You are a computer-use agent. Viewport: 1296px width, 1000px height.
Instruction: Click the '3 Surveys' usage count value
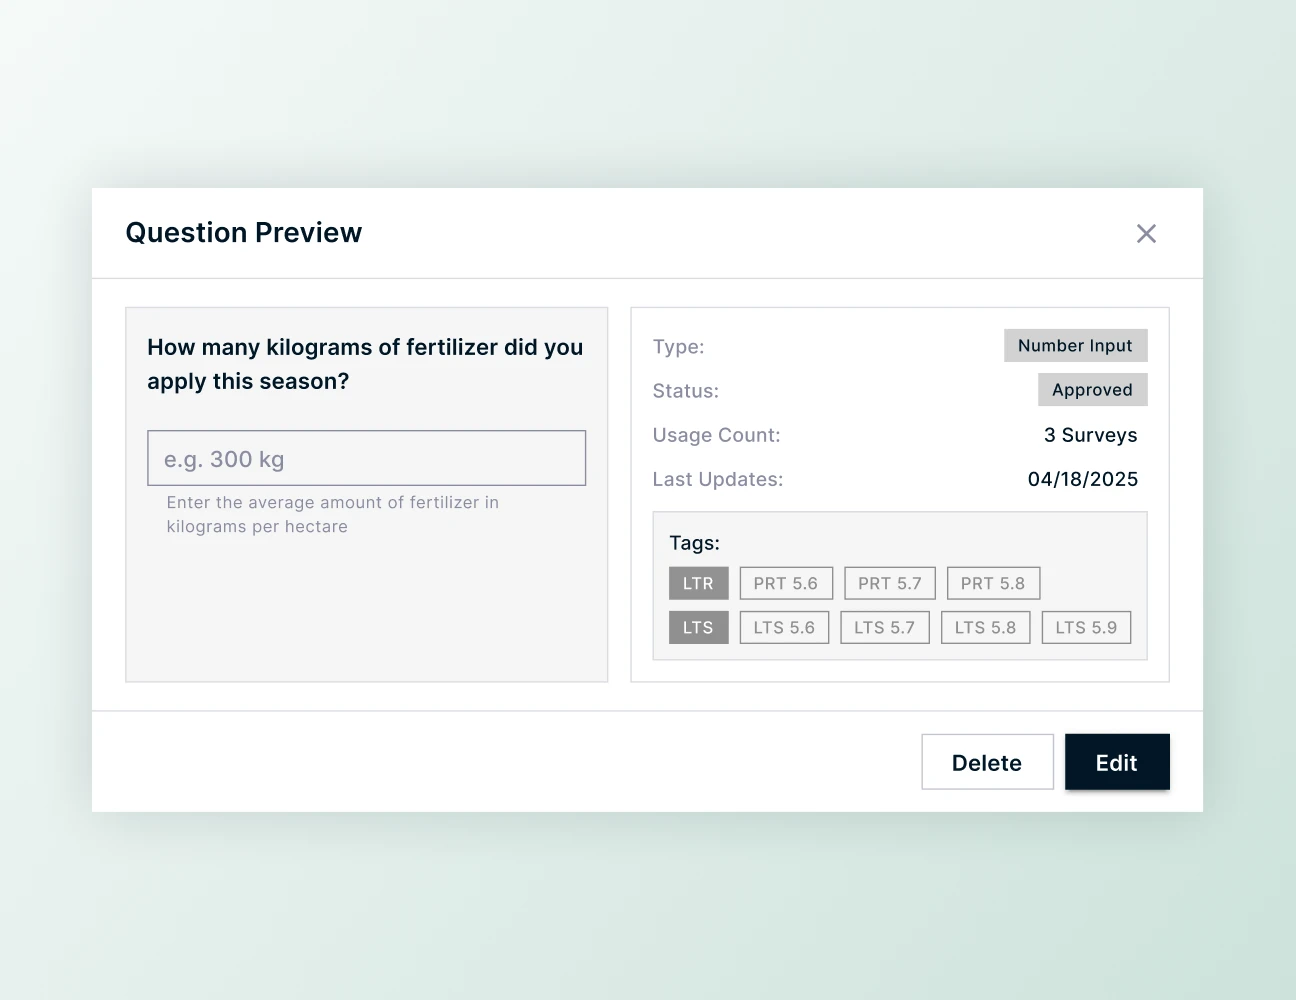tap(1091, 435)
